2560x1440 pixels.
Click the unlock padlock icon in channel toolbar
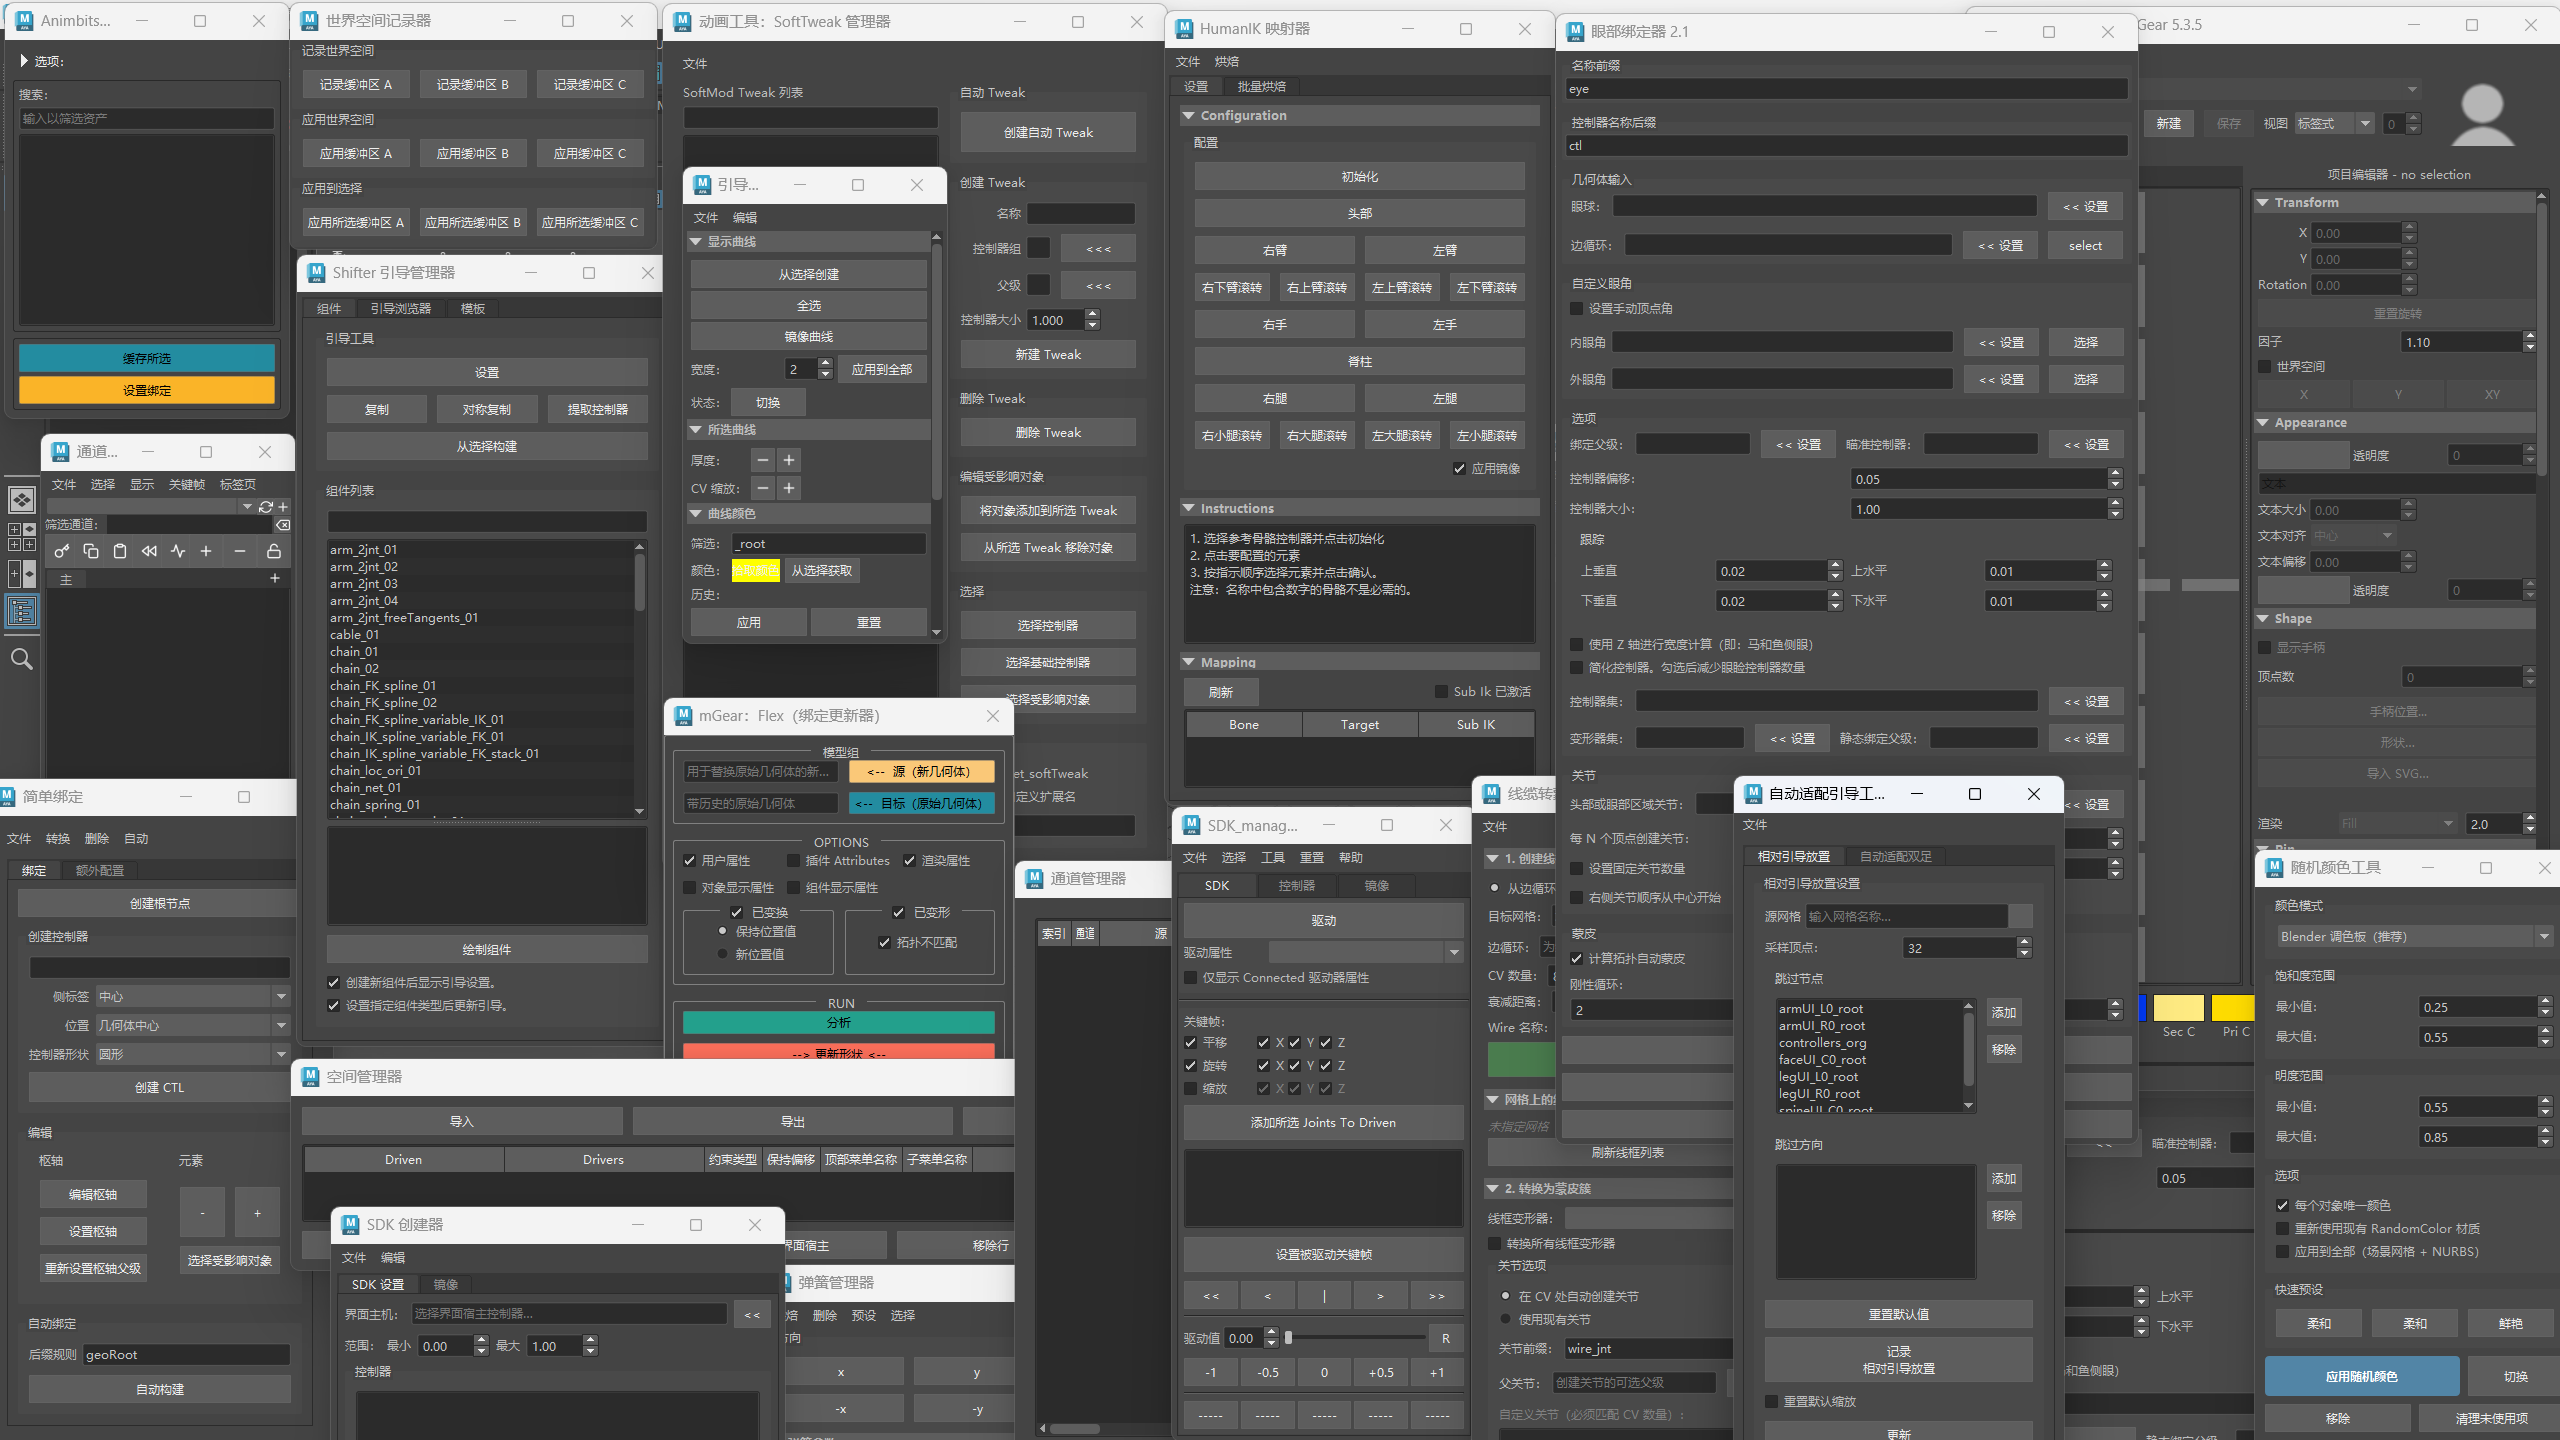click(x=273, y=551)
